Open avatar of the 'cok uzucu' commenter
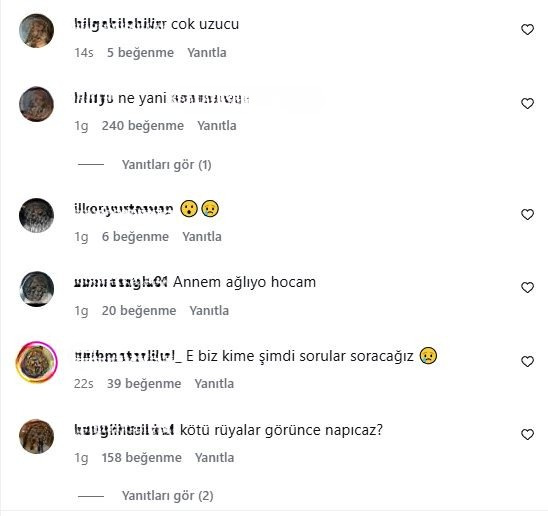 tap(37, 31)
